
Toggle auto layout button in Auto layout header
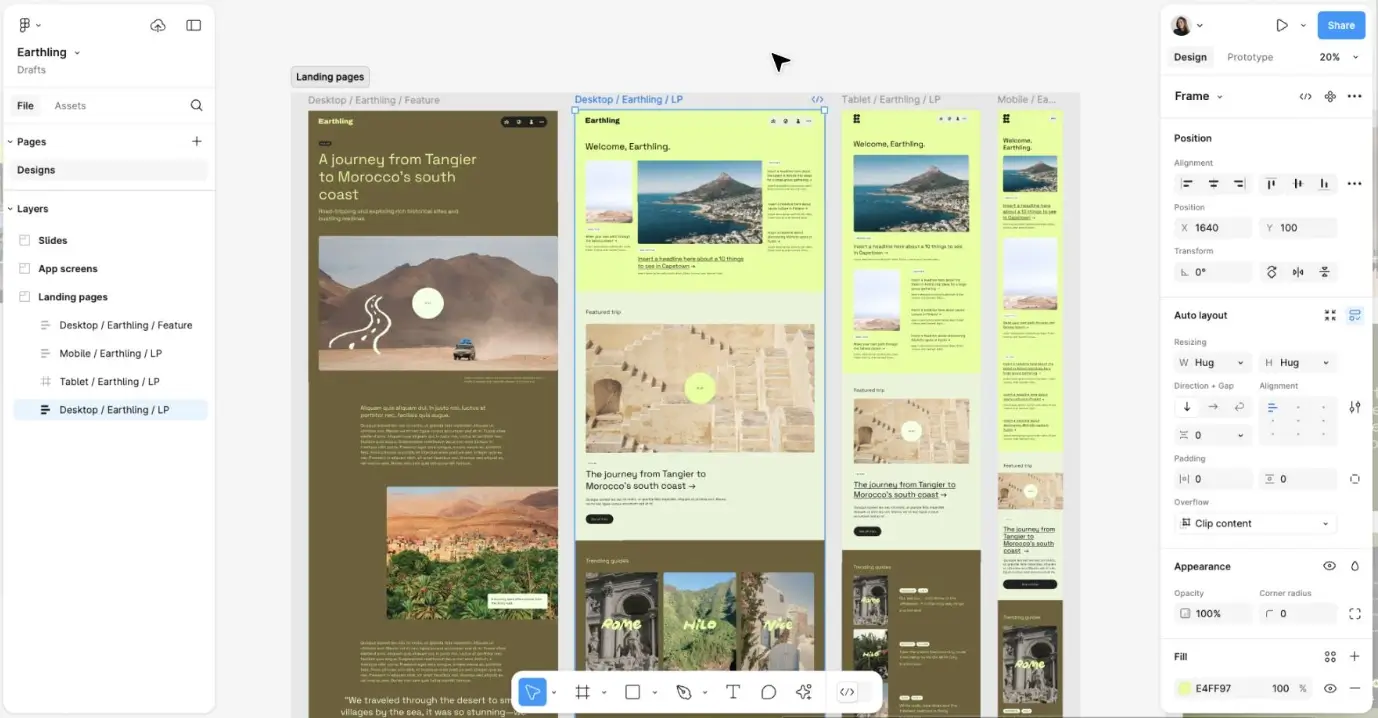pos(1355,315)
